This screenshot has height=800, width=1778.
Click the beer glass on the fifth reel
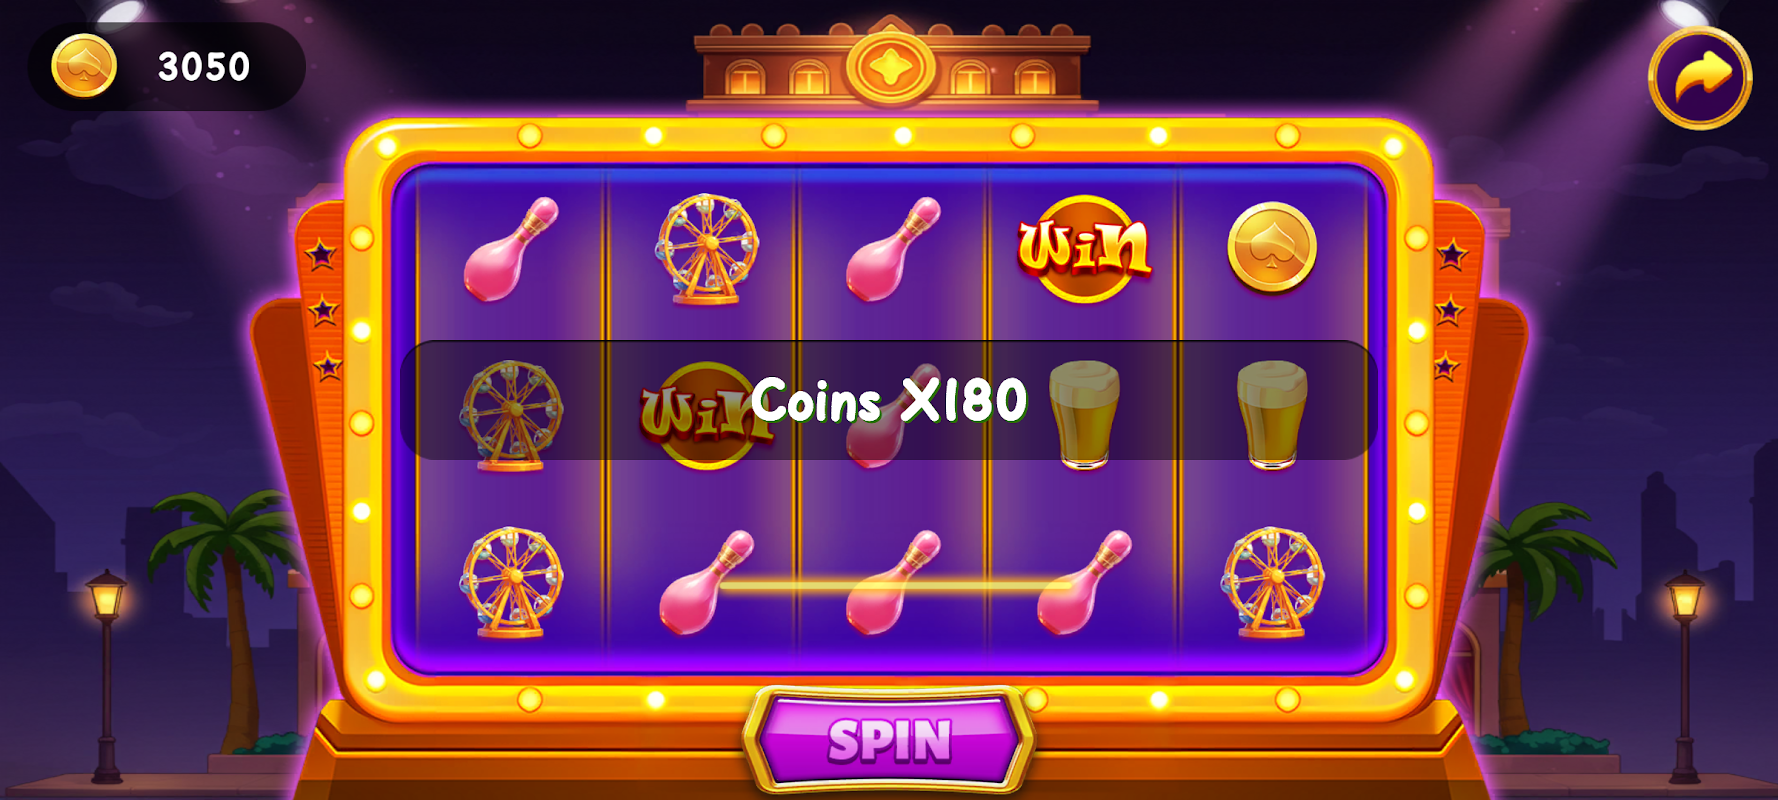[x=1272, y=414]
